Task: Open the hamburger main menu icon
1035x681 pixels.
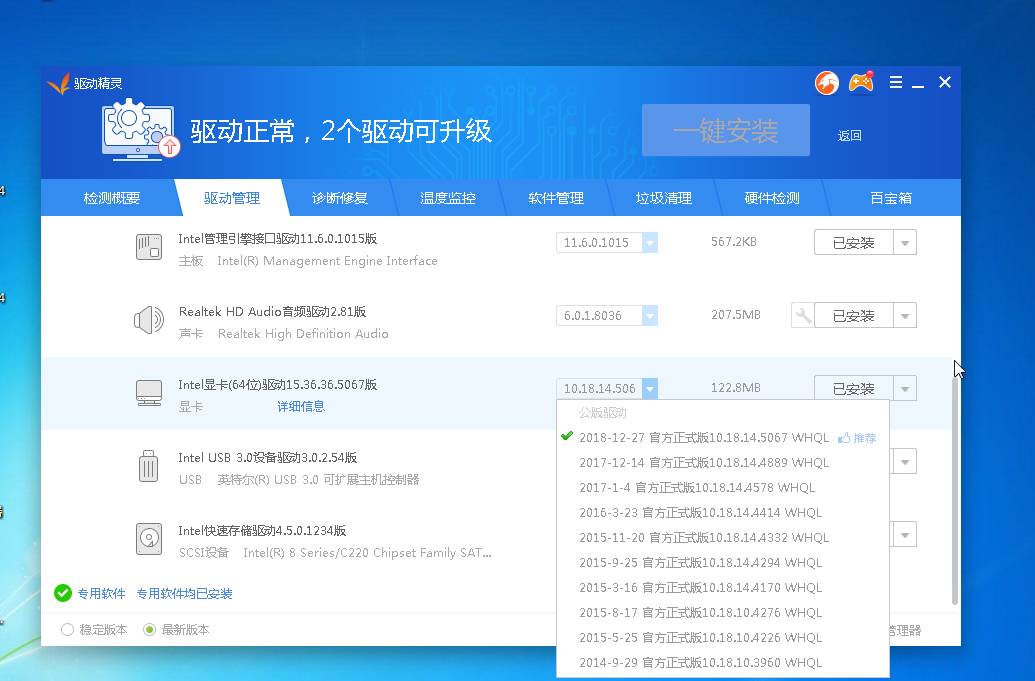Action: (x=896, y=83)
